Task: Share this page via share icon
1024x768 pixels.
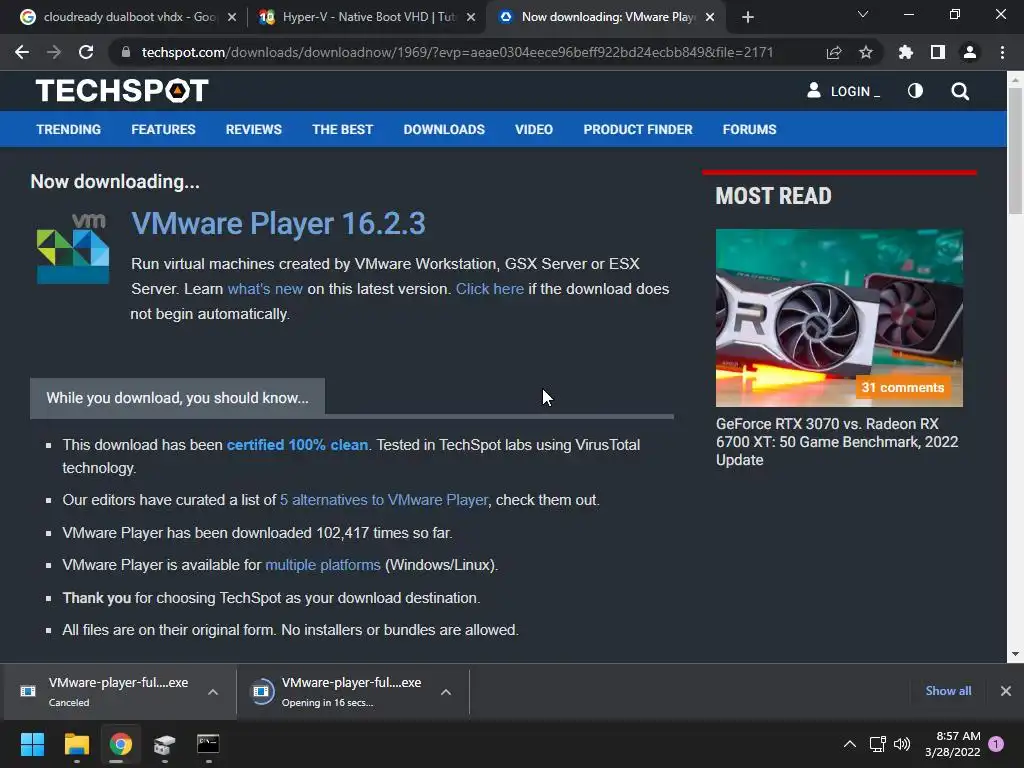Action: (834, 52)
